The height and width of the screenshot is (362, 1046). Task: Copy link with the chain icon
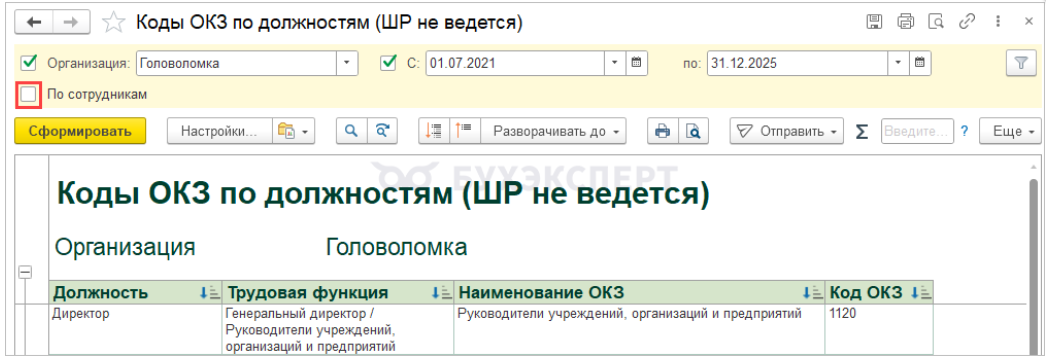coord(967,22)
